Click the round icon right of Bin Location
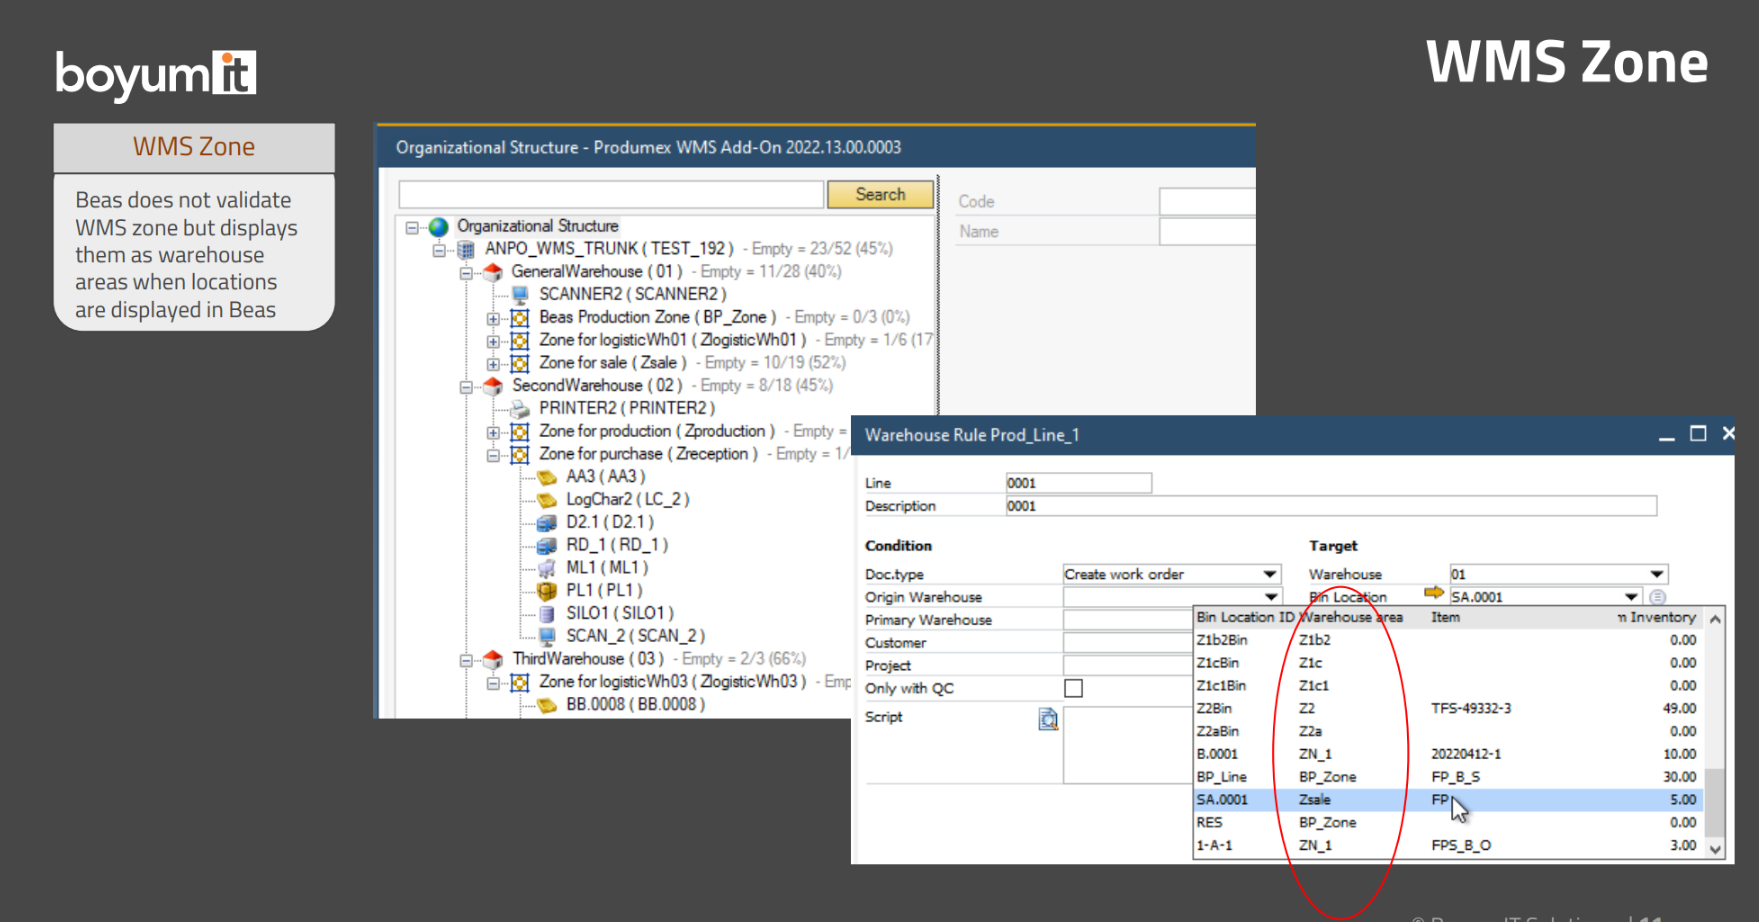 1658,597
